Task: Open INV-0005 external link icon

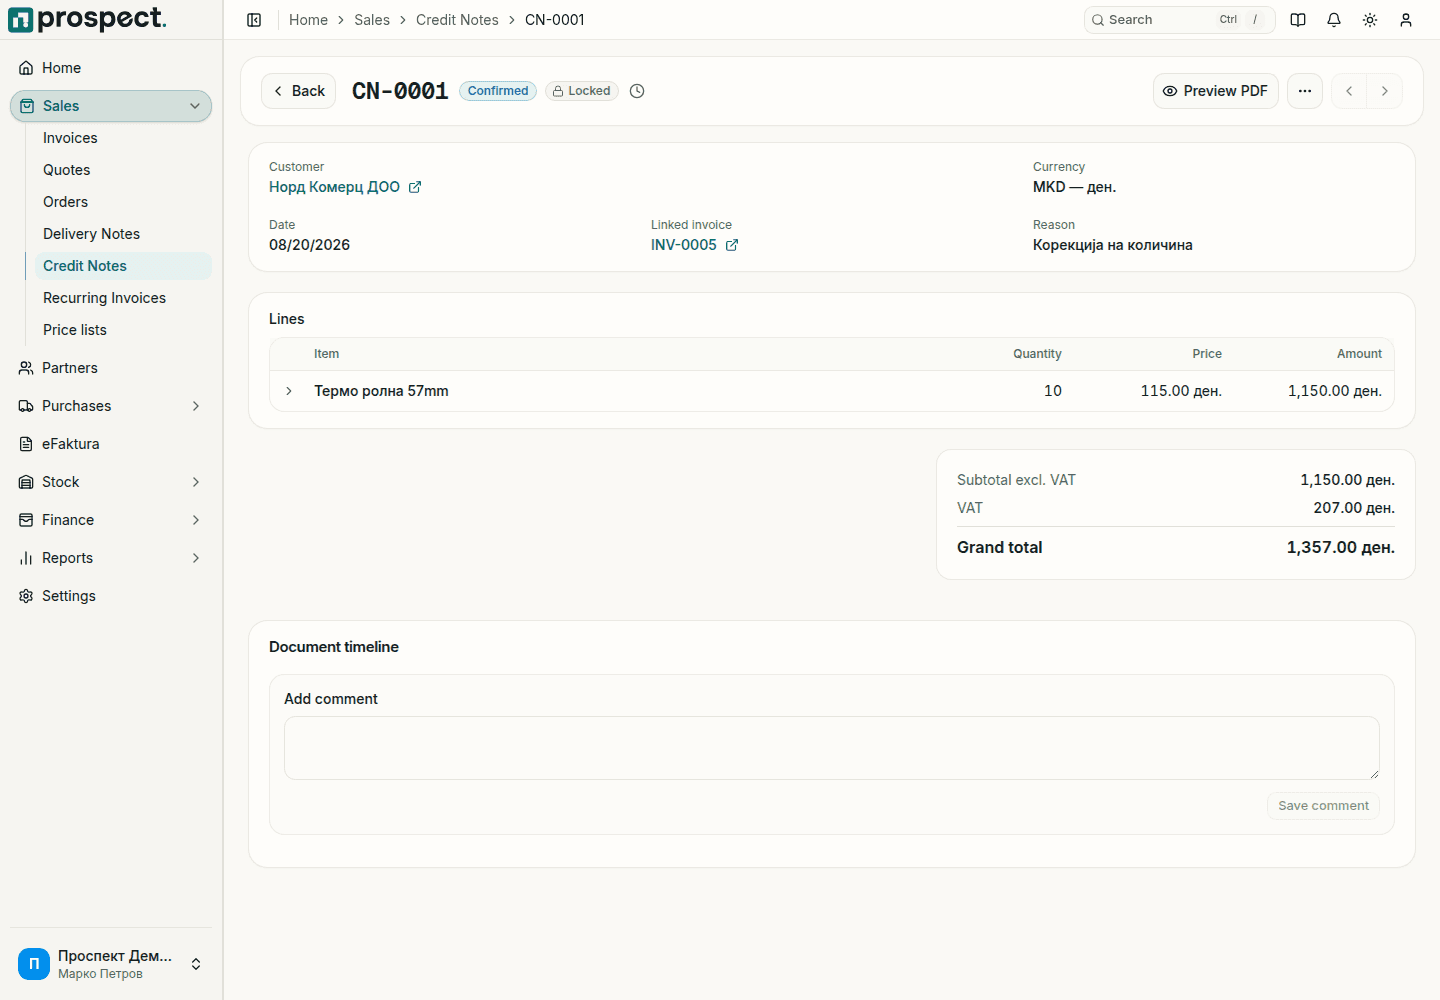Action: pos(732,245)
